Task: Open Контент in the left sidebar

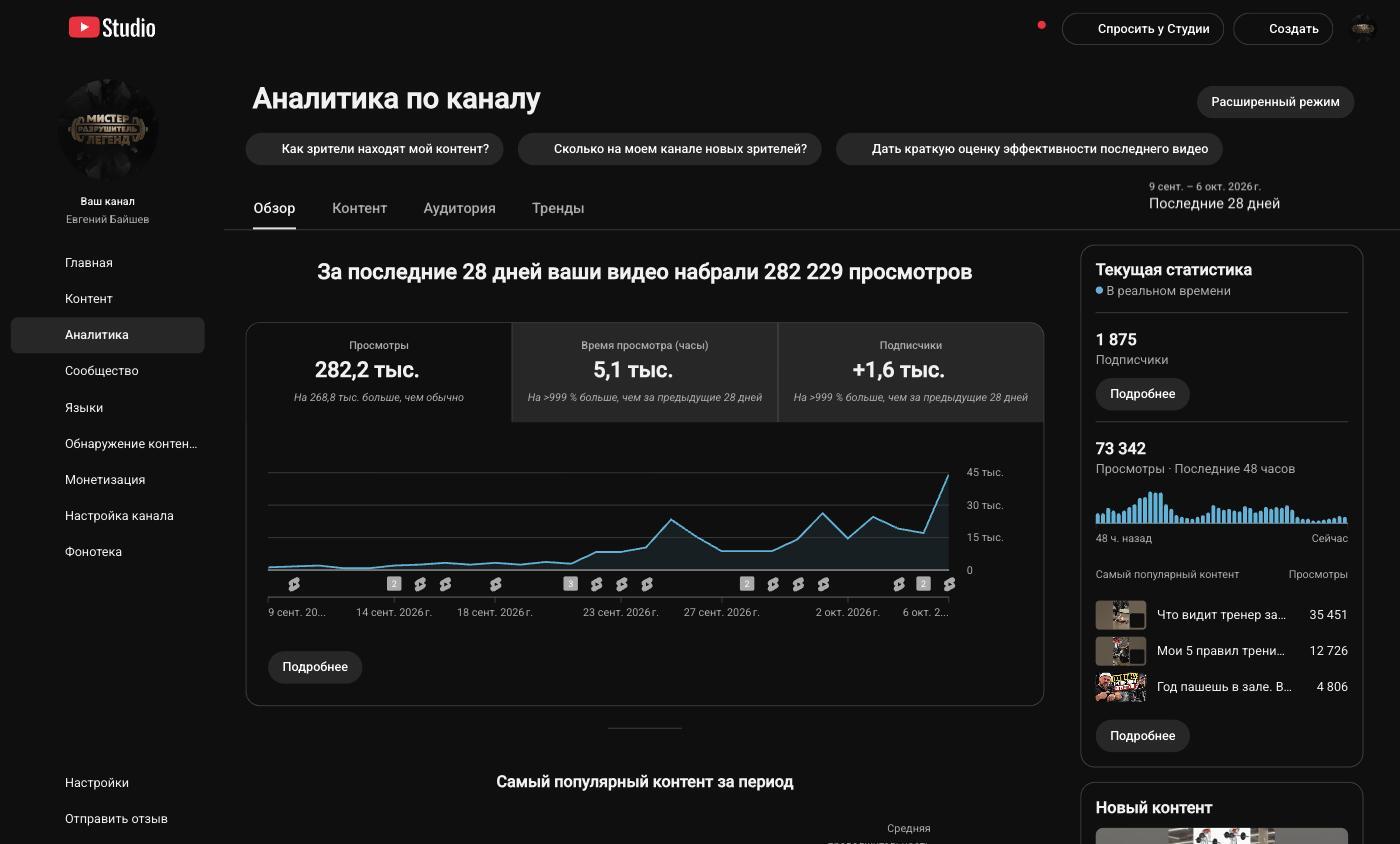Action: (x=108, y=299)
